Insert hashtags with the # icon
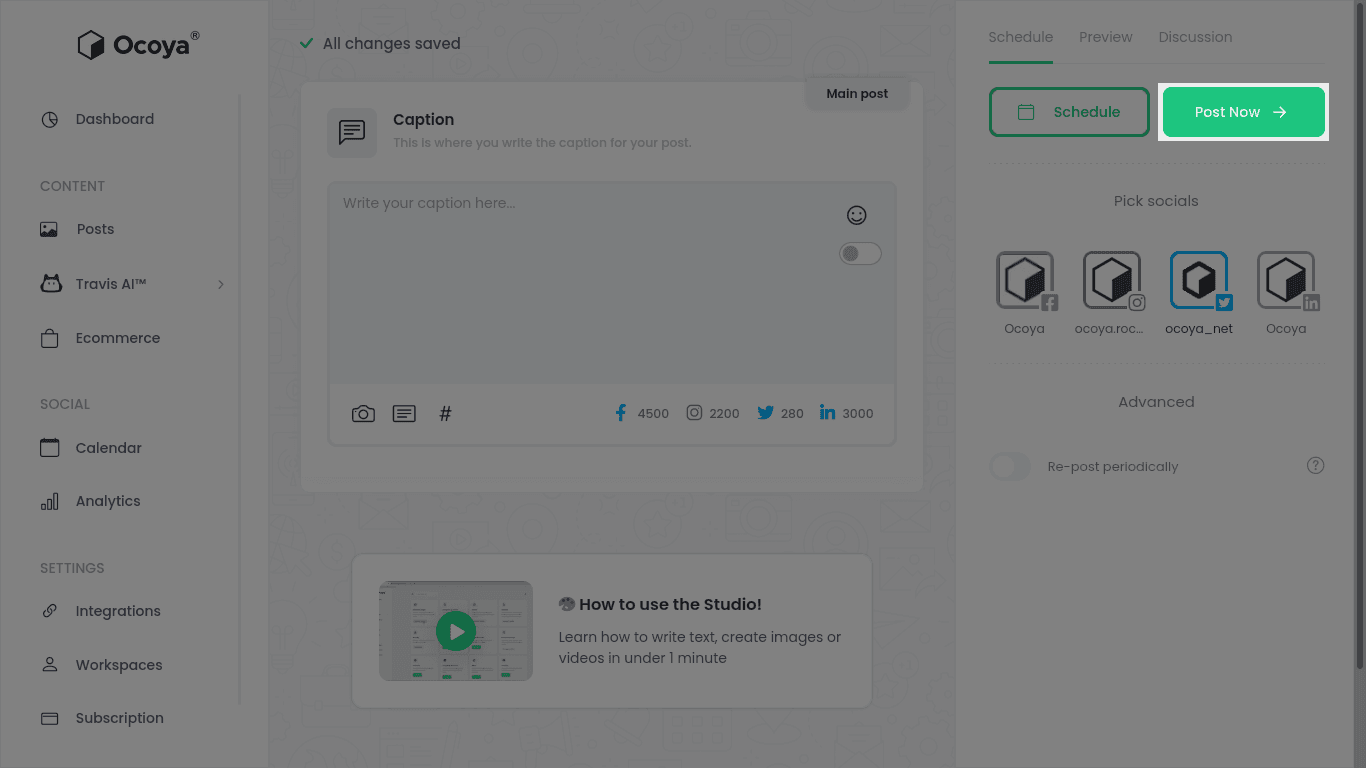This screenshot has width=1366, height=768. pyautogui.click(x=446, y=414)
